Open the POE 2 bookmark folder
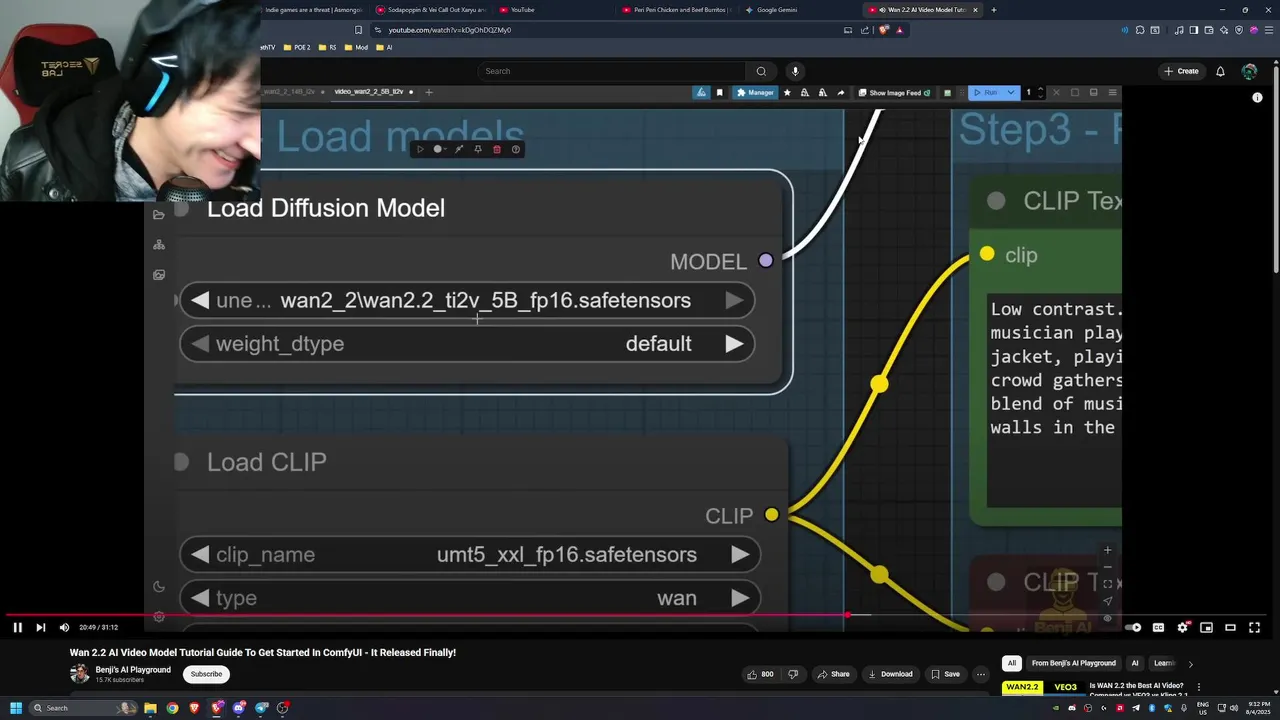The height and width of the screenshot is (720, 1280). pos(298,47)
